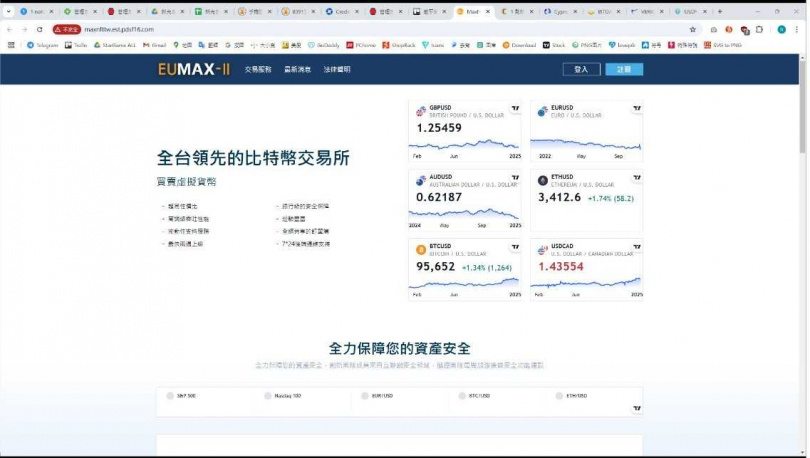
Task: Bookmark page with the star icon
Action: click(x=693, y=30)
